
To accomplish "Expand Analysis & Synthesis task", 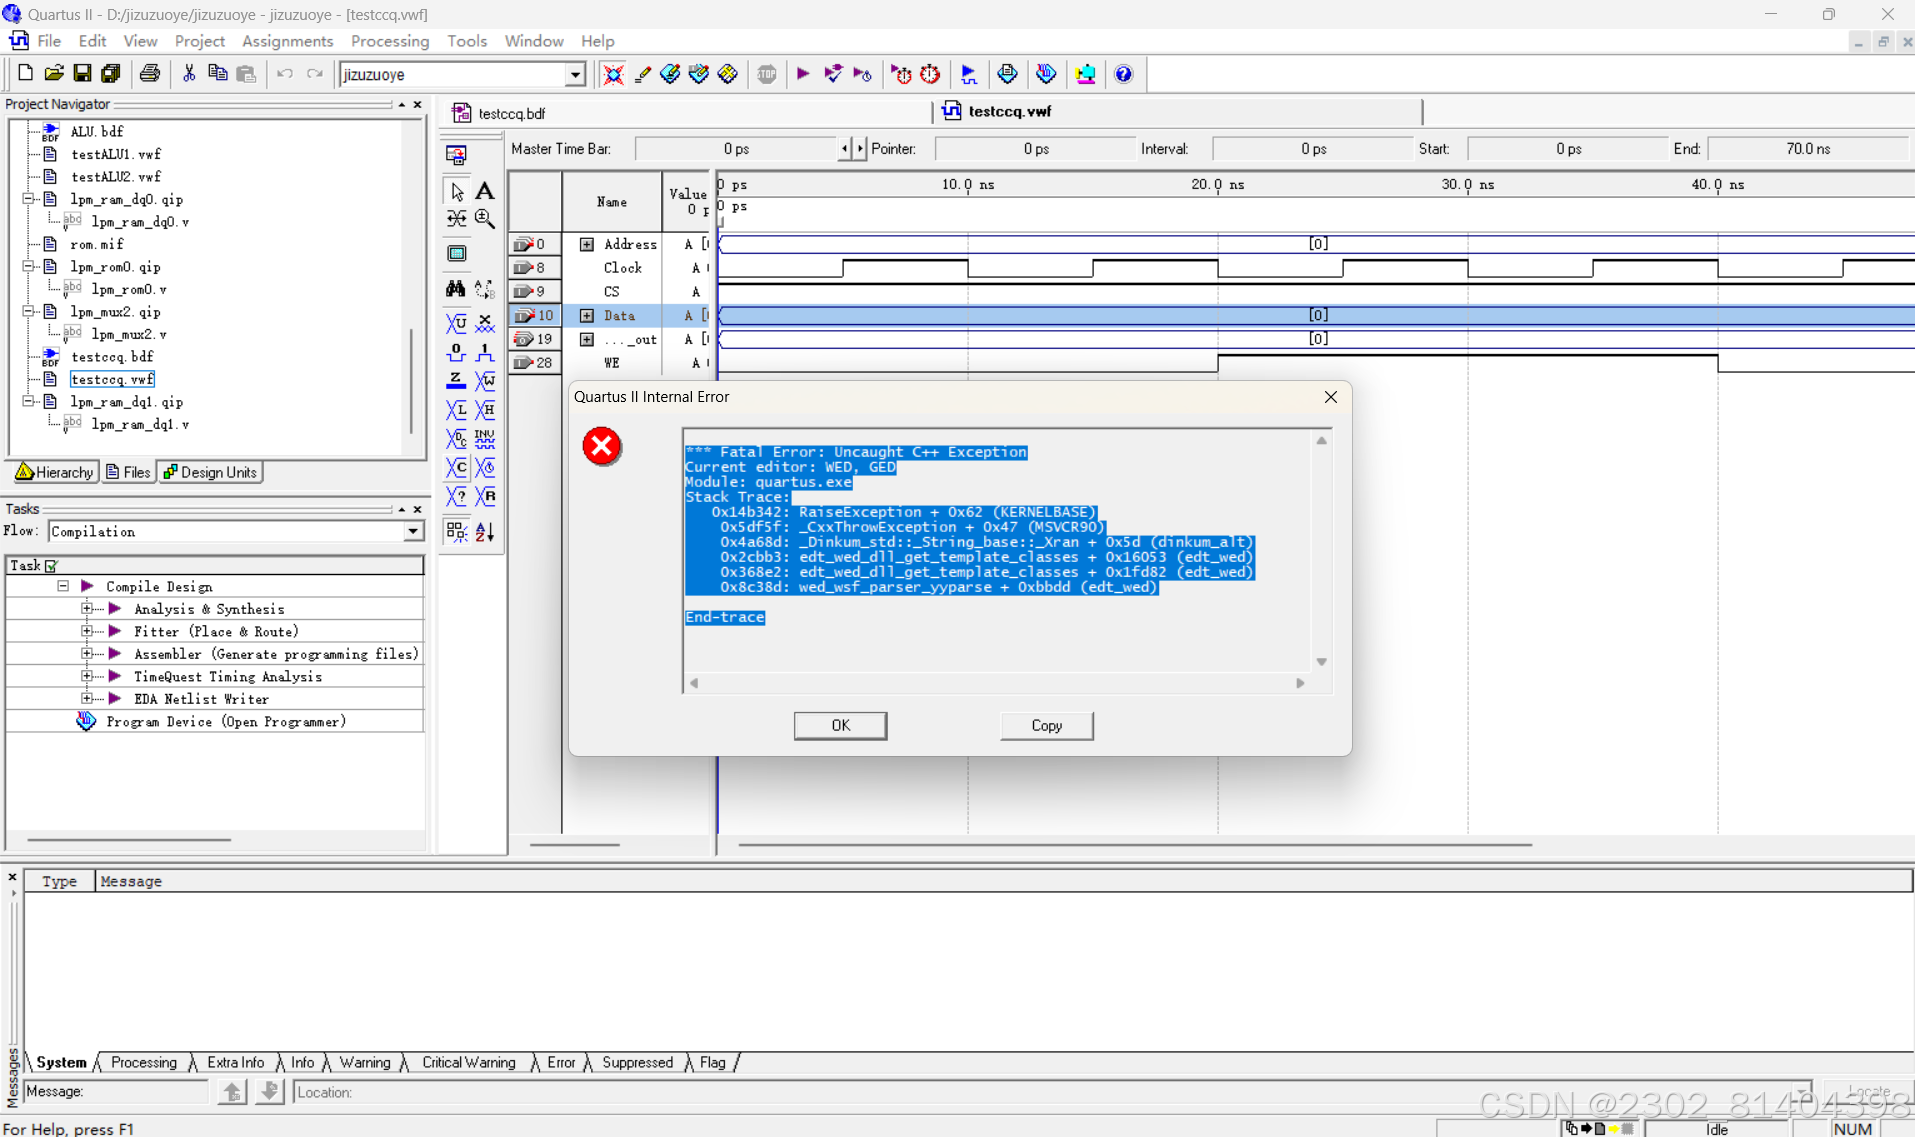I will coord(87,609).
